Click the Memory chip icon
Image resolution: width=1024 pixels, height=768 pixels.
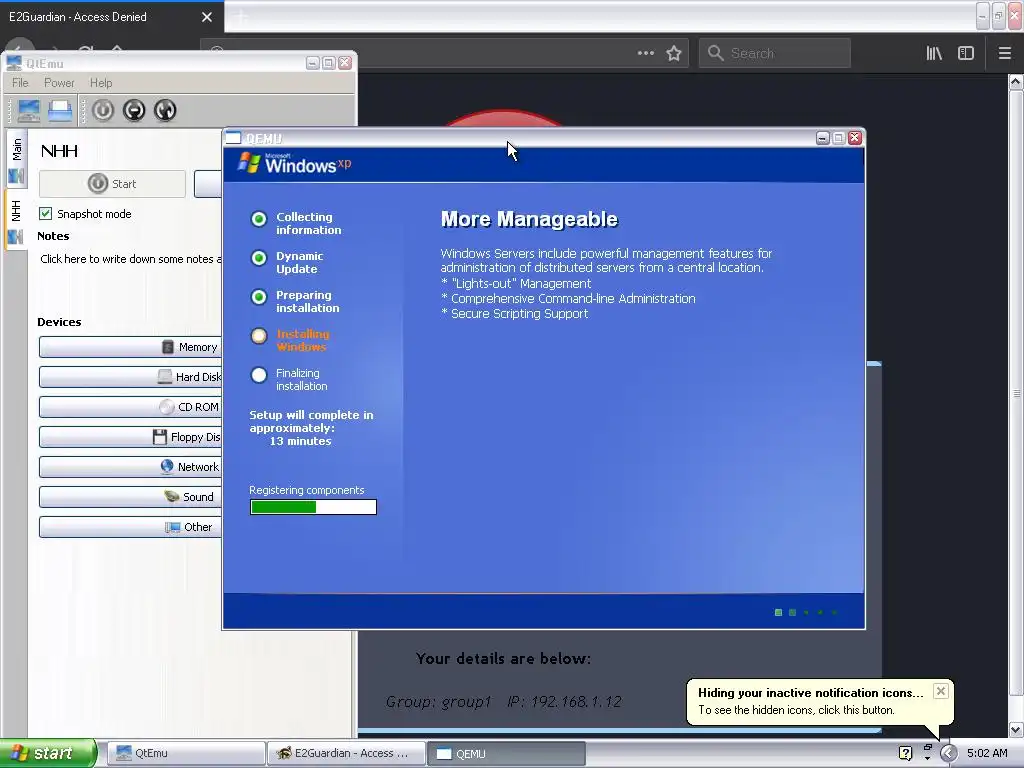coord(168,347)
